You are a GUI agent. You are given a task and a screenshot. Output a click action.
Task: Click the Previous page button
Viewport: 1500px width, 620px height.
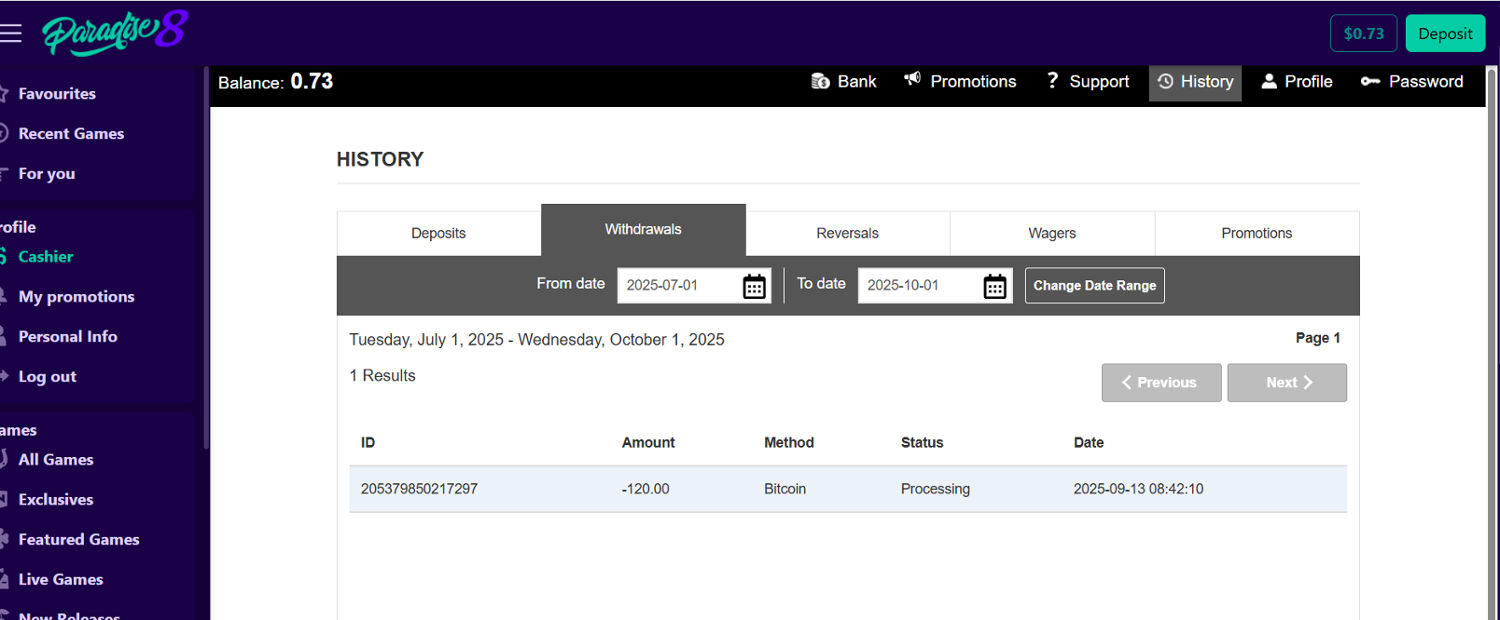tap(1161, 383)
